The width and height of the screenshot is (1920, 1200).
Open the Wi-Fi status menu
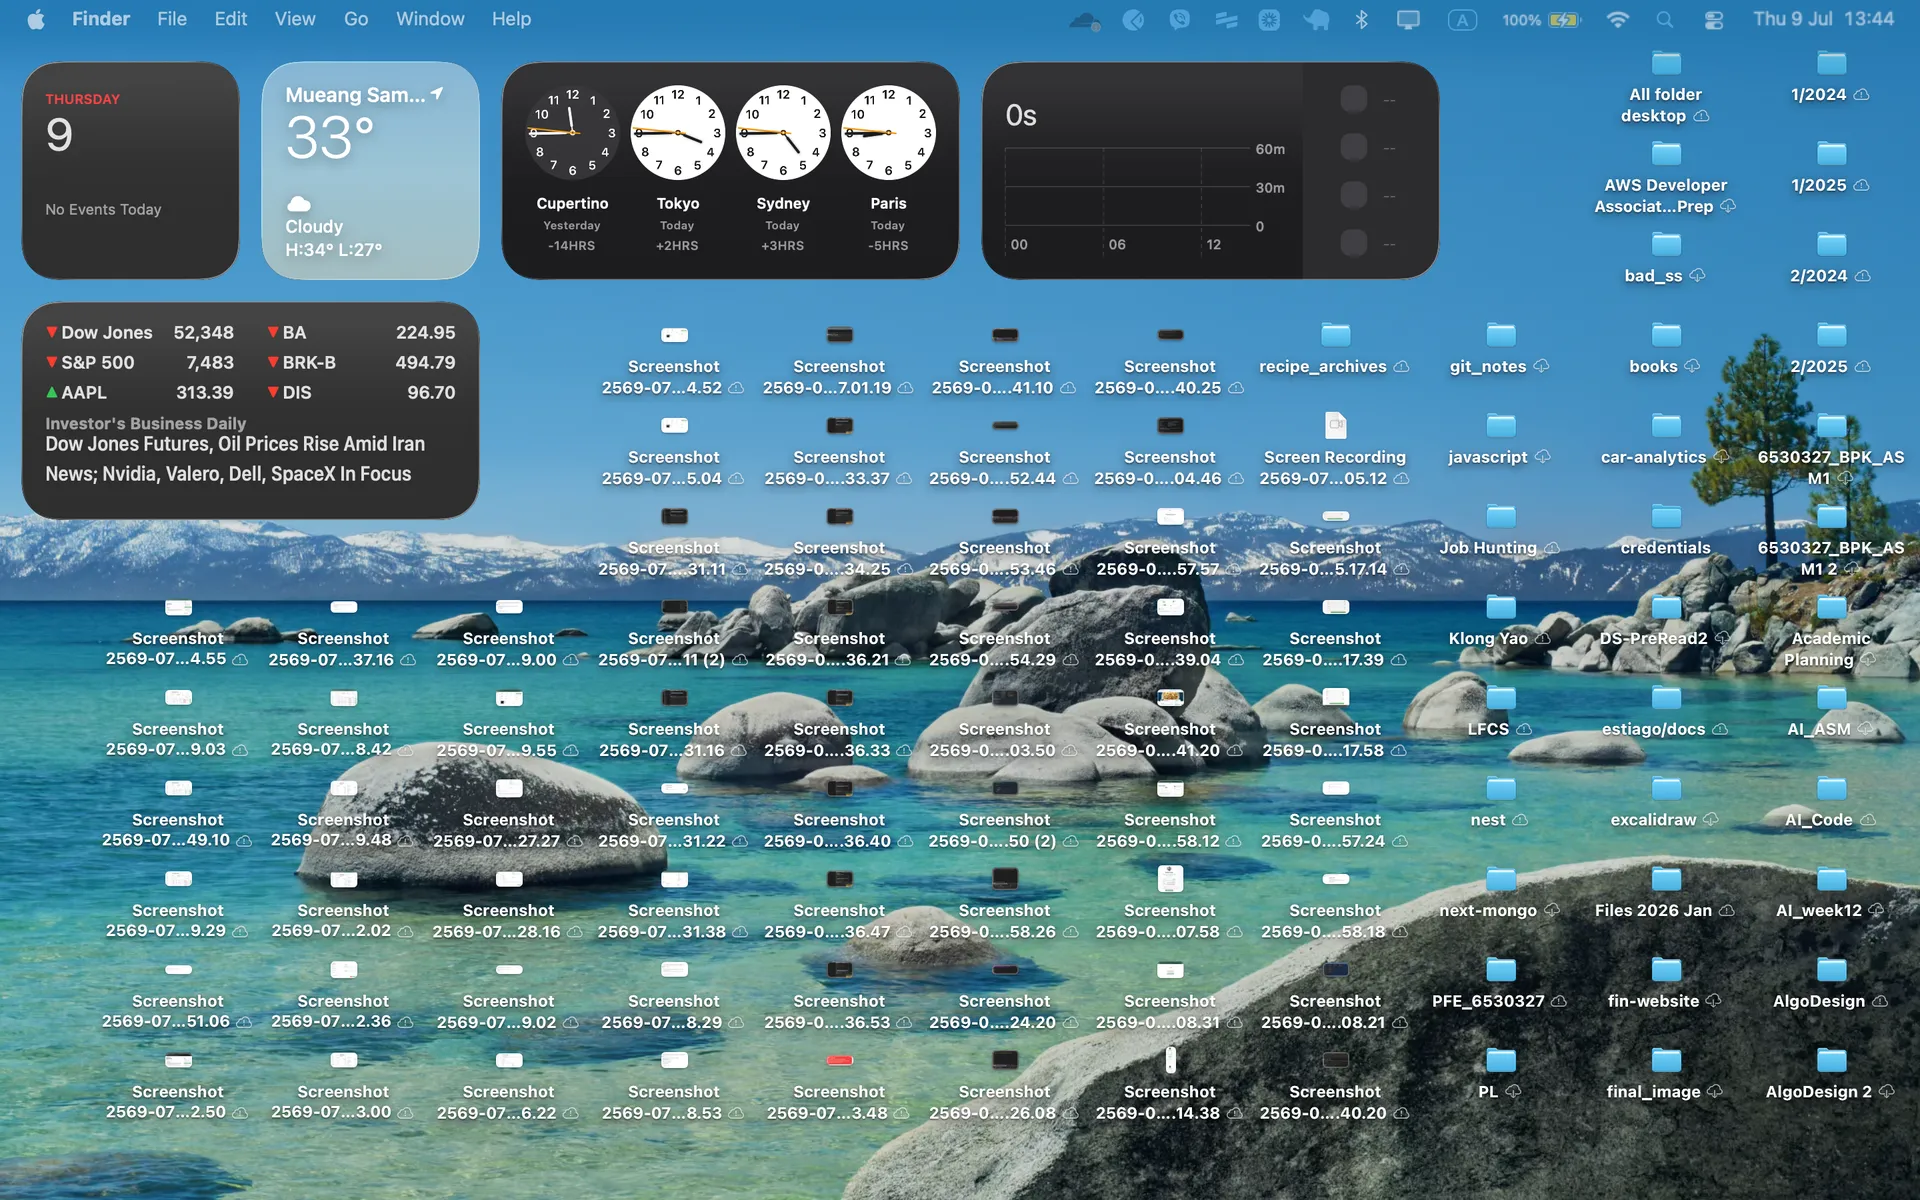click(x=1617, y=20)
